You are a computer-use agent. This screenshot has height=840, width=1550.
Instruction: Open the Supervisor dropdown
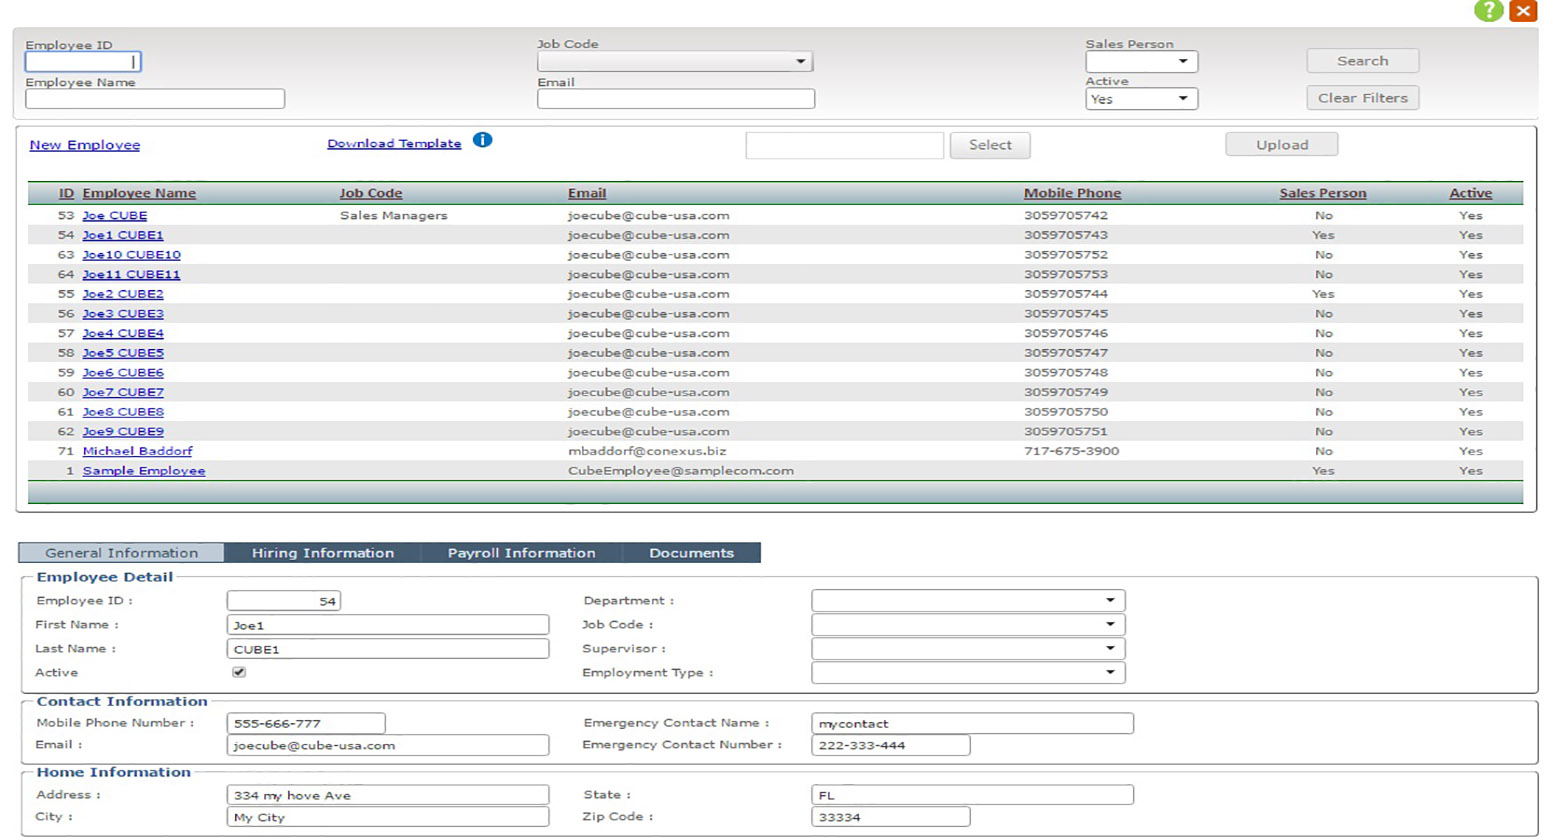968,648
